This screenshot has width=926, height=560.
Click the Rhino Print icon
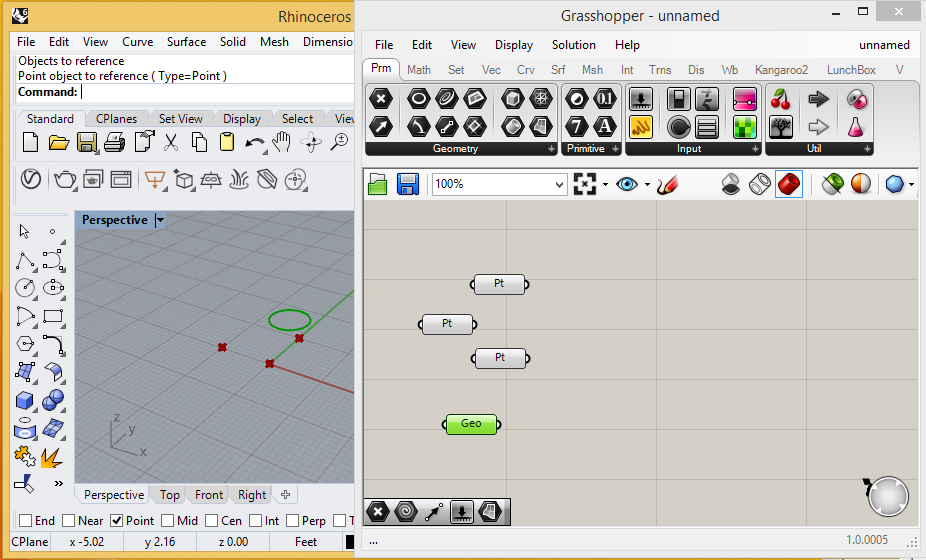(x=114, y=142)
